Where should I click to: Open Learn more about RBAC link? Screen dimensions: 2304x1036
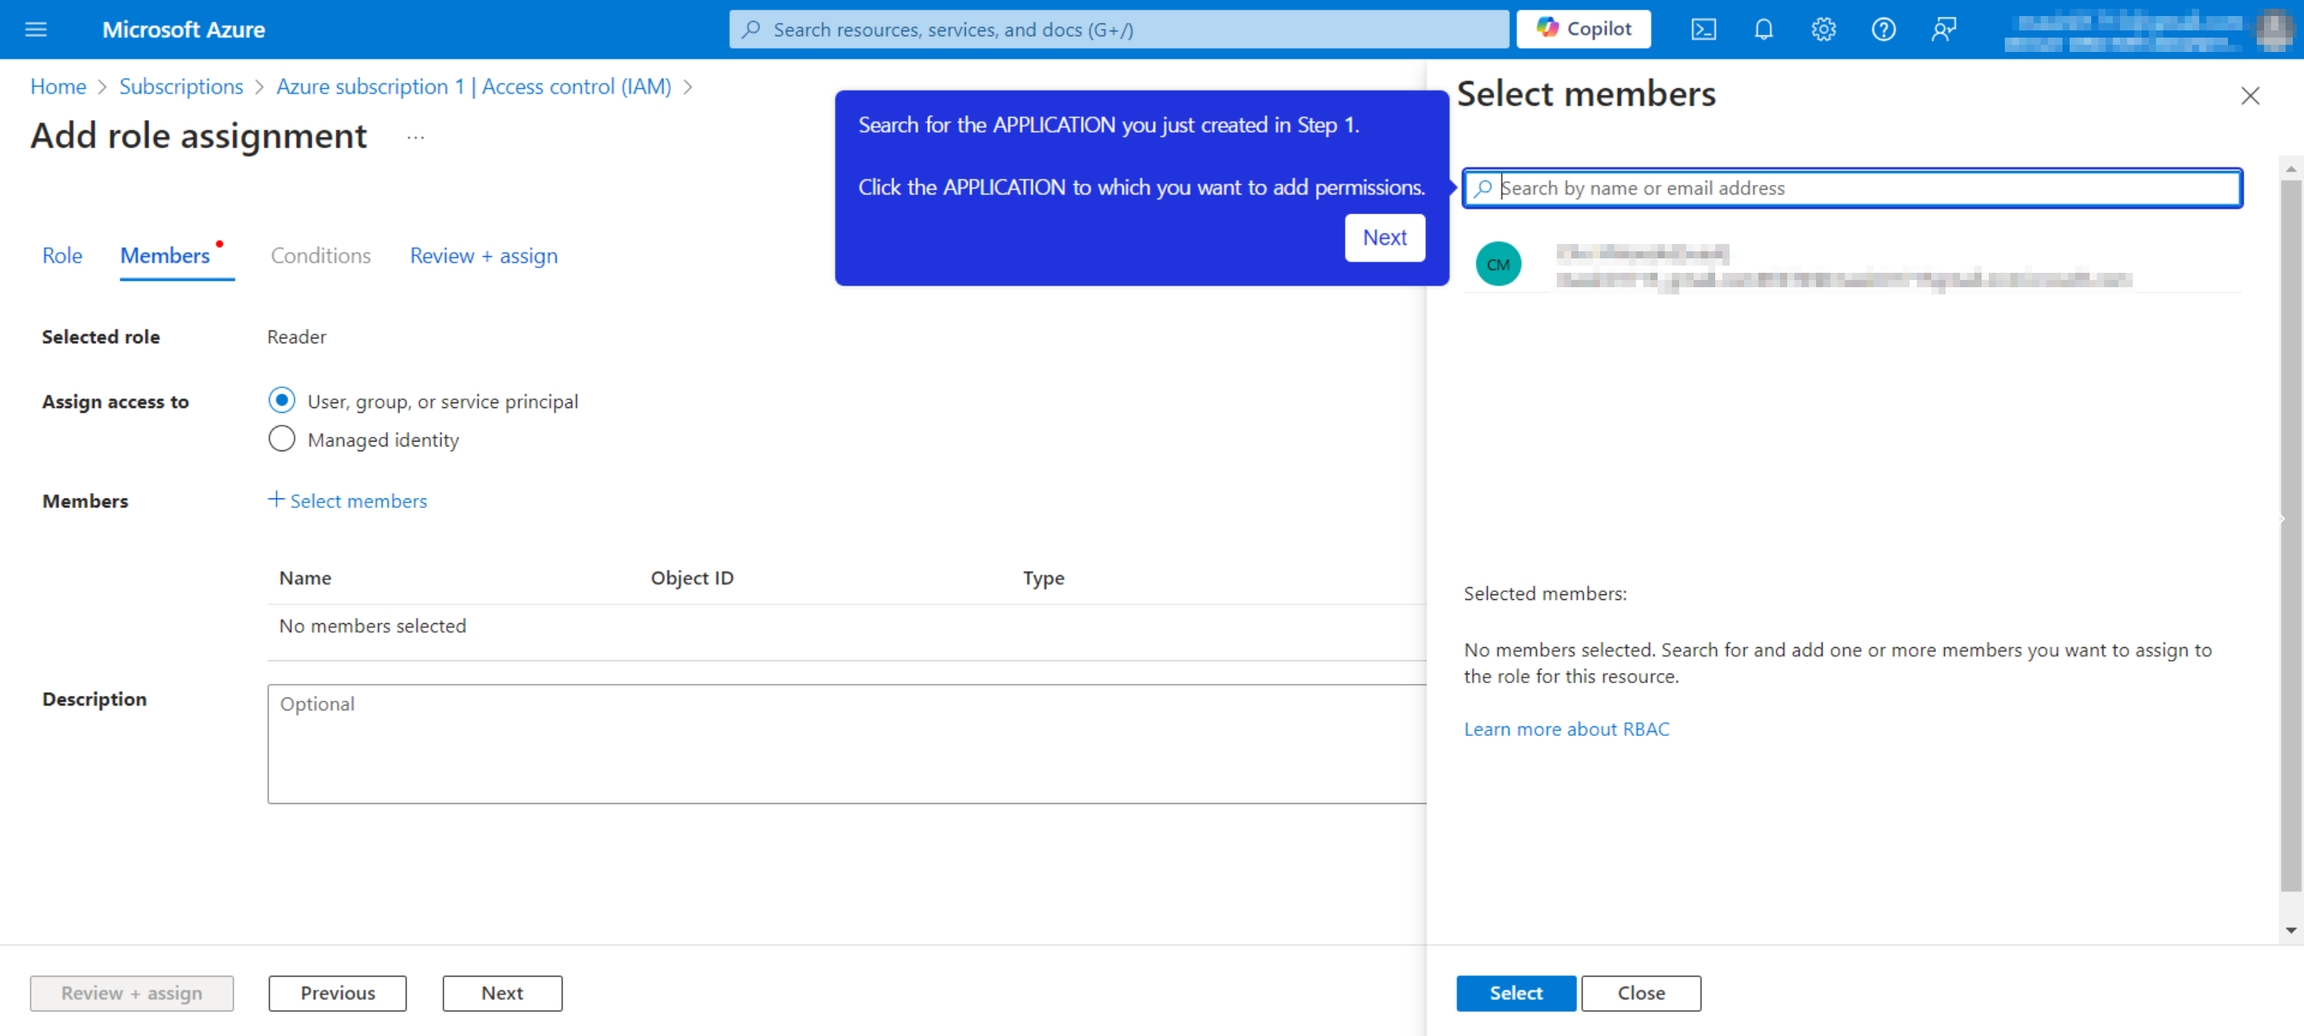click(x=1566, y=729)
